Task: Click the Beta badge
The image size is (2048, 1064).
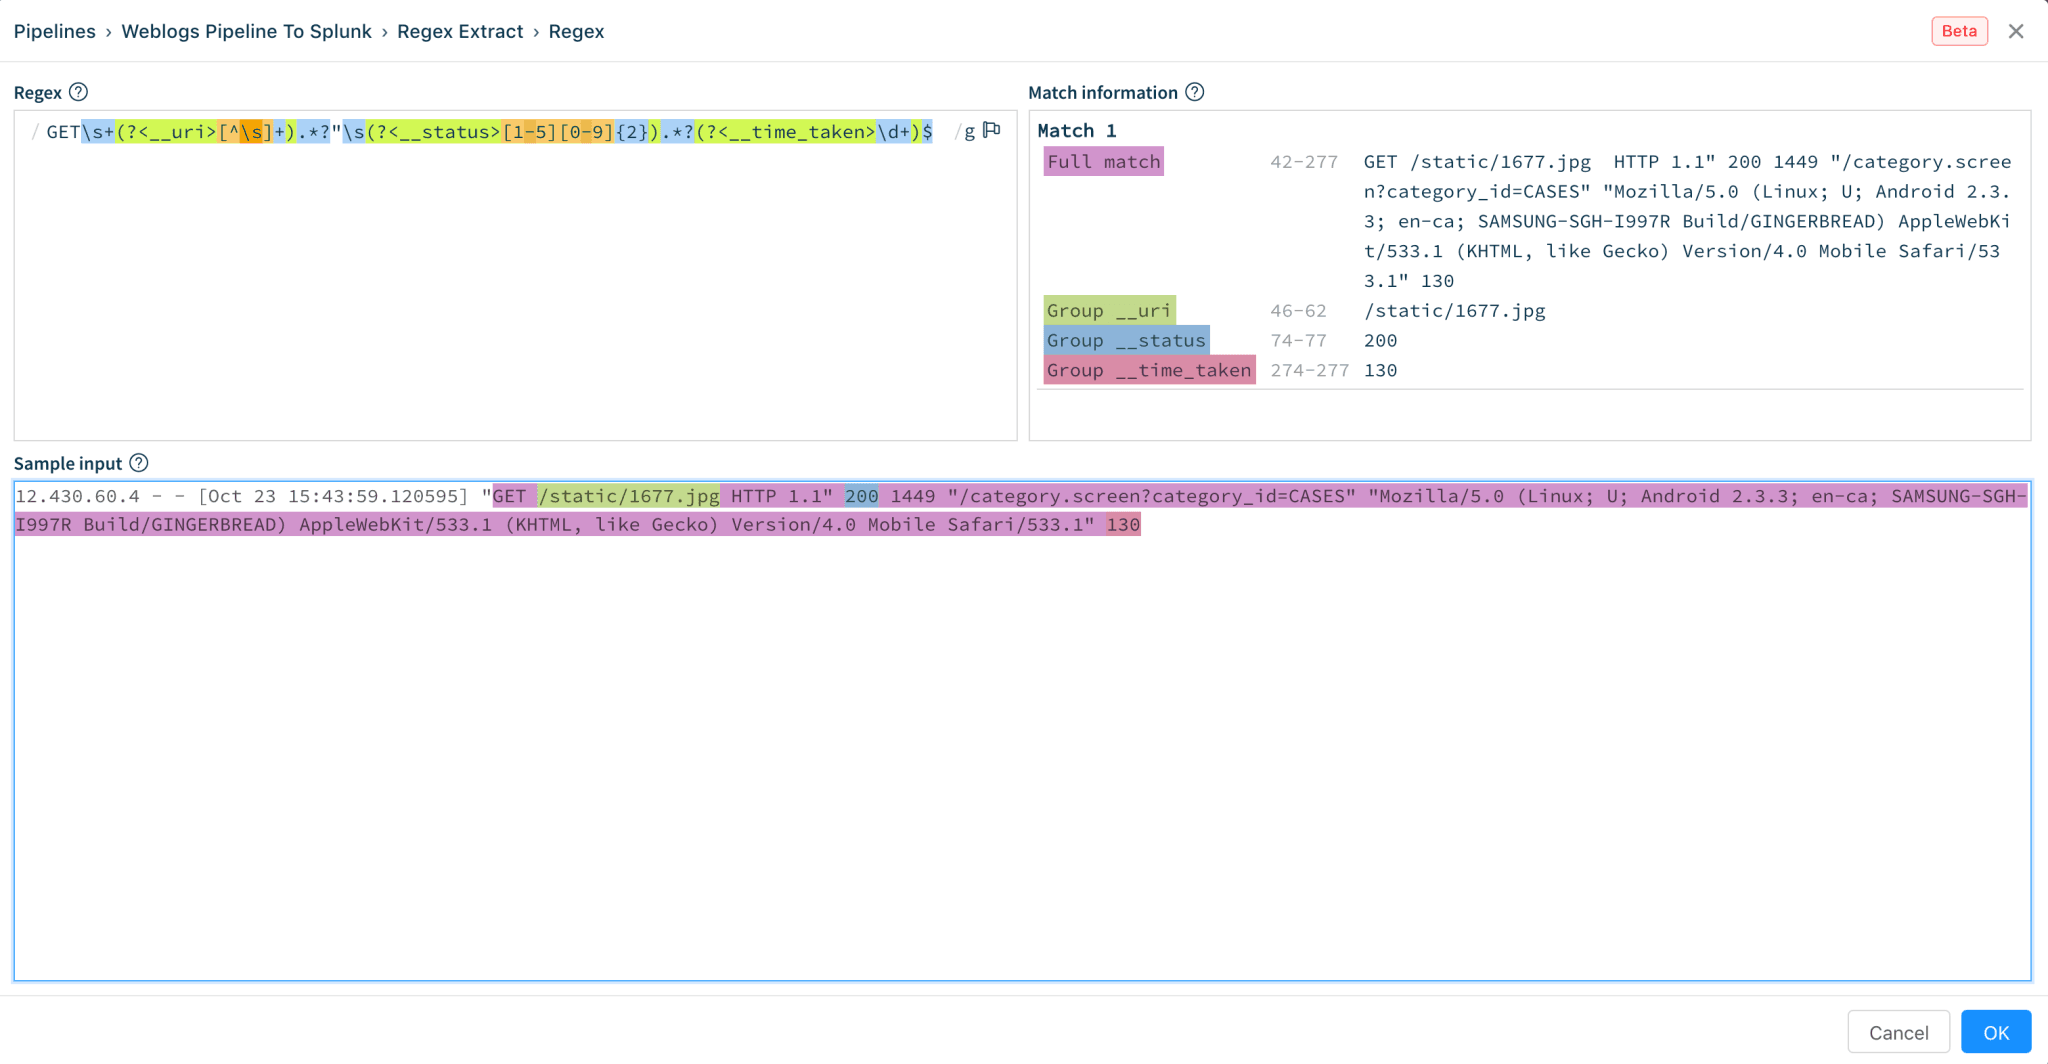Action: [x=1958, y=31]
